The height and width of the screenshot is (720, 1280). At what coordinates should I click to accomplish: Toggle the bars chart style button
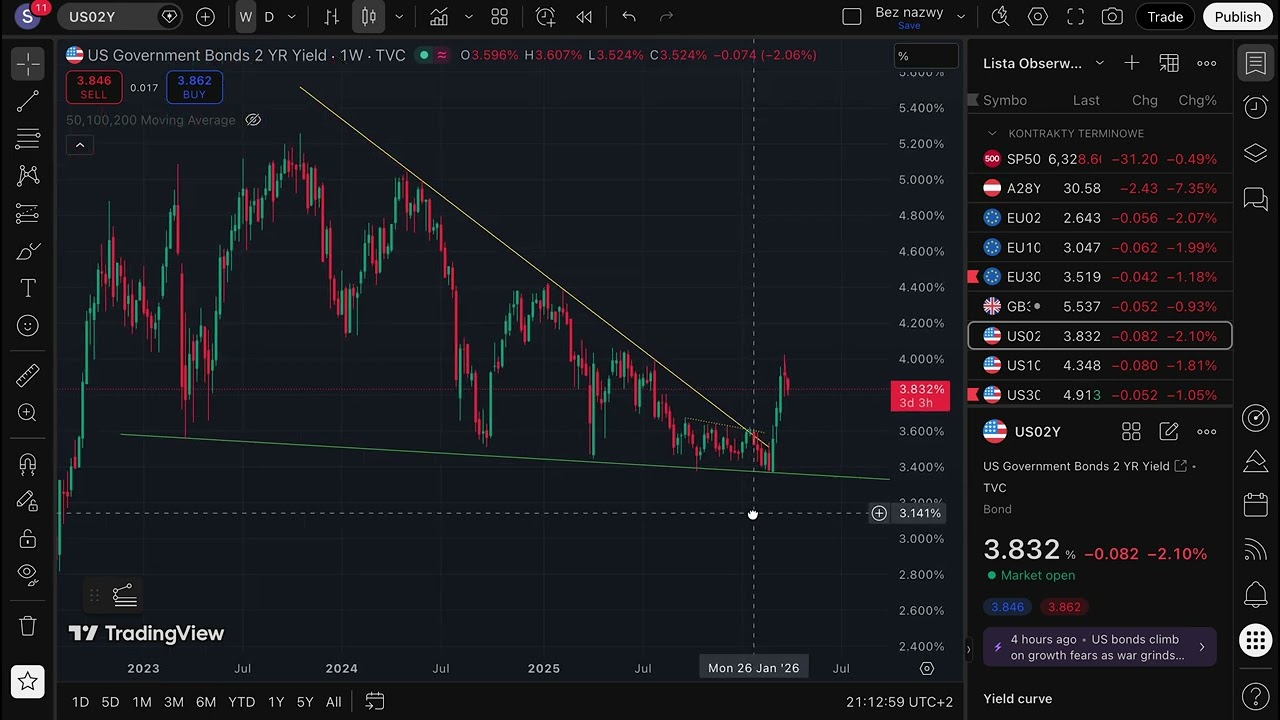click(331, 16)
